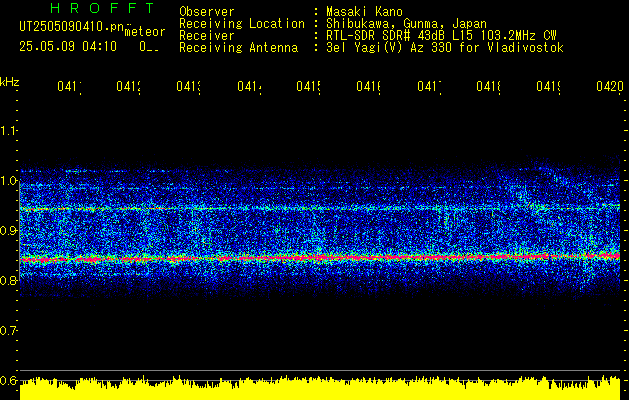
Task: Click the RTL-SDR 103.2MHz receiver text
Action: point(441,36)
